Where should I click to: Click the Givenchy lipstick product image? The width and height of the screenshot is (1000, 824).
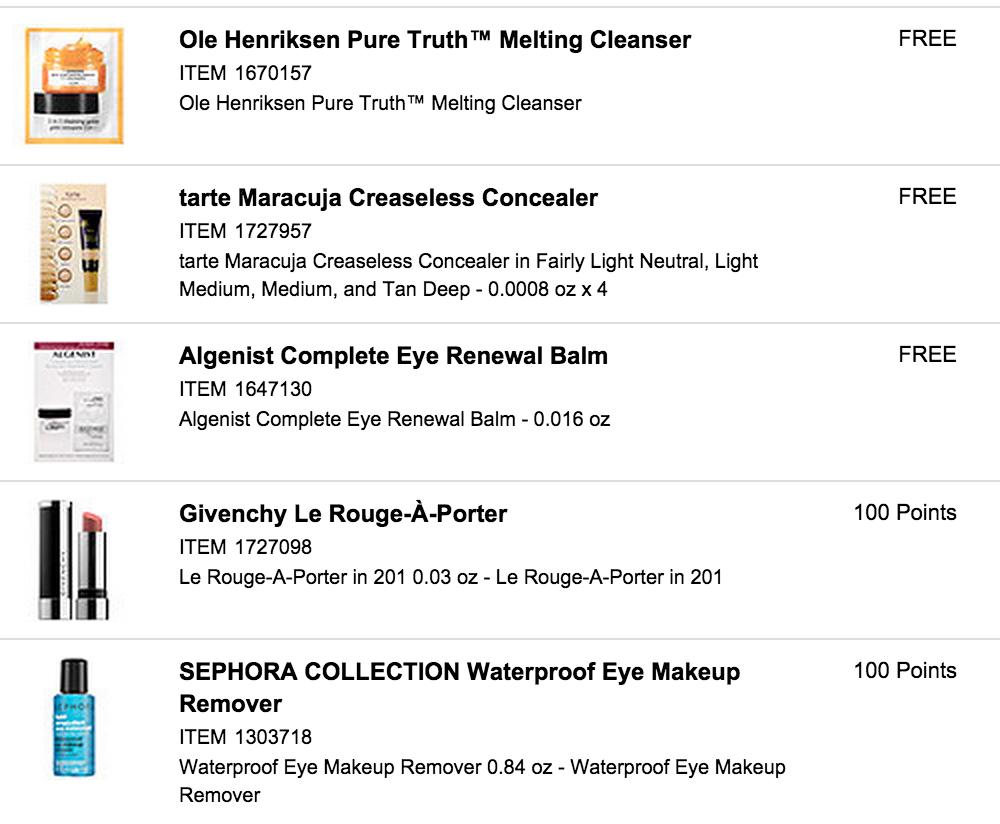(x=74, y=560)
